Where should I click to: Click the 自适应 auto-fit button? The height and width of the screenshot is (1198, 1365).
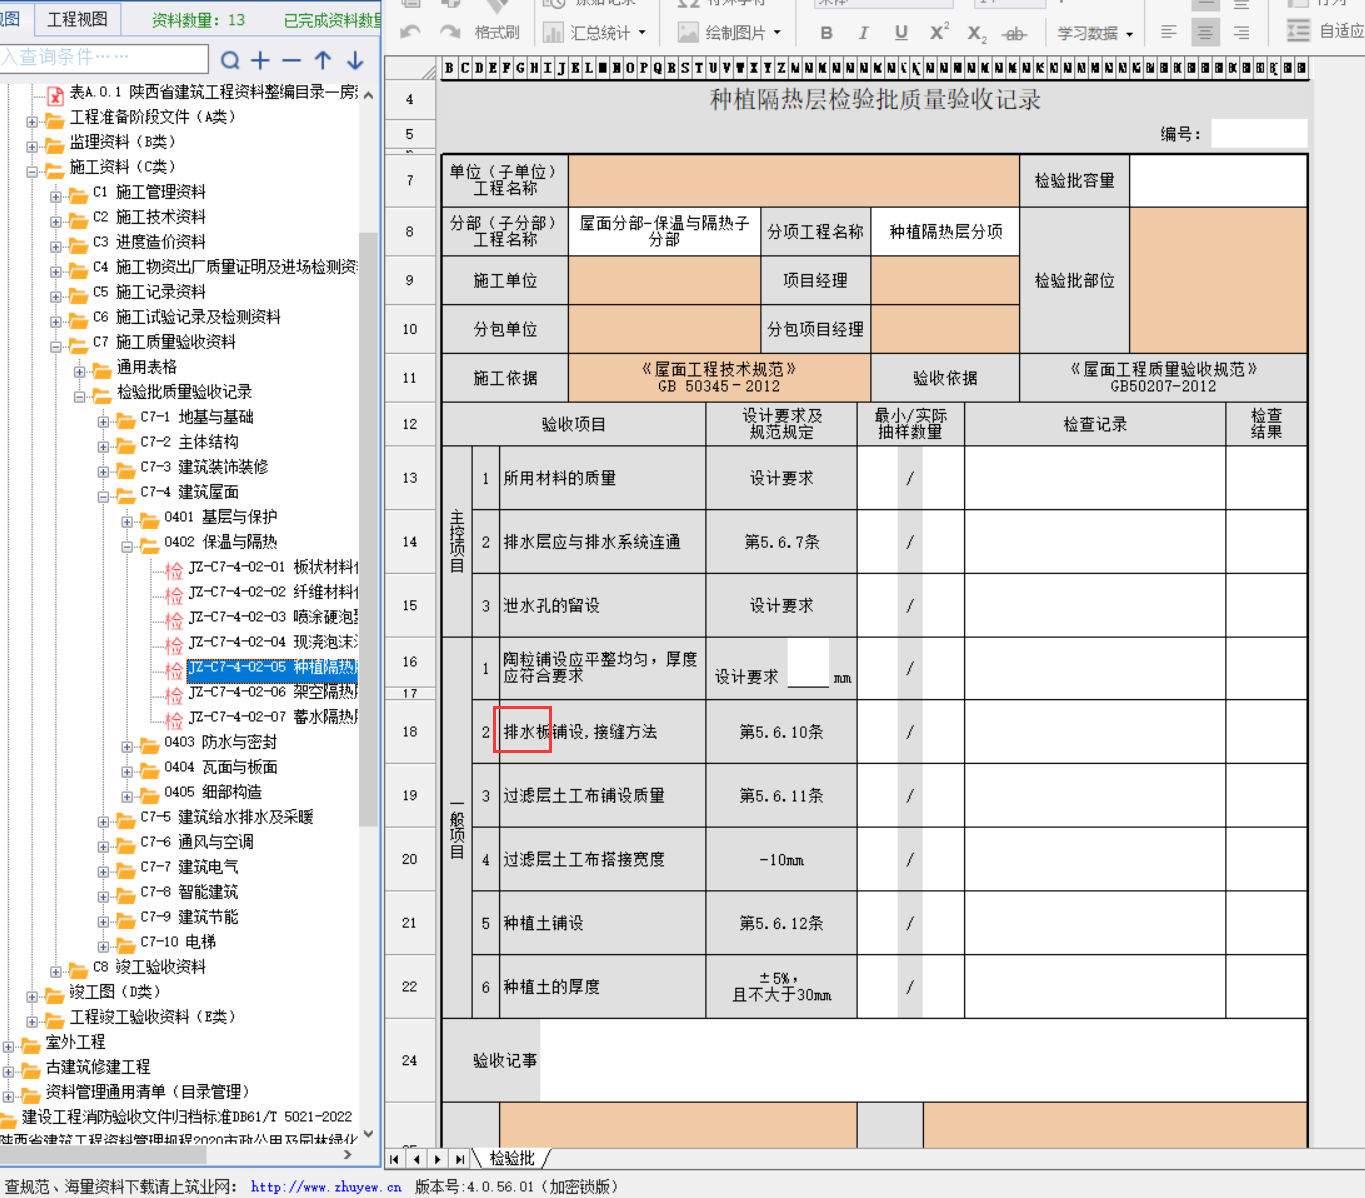(1326, 31)
